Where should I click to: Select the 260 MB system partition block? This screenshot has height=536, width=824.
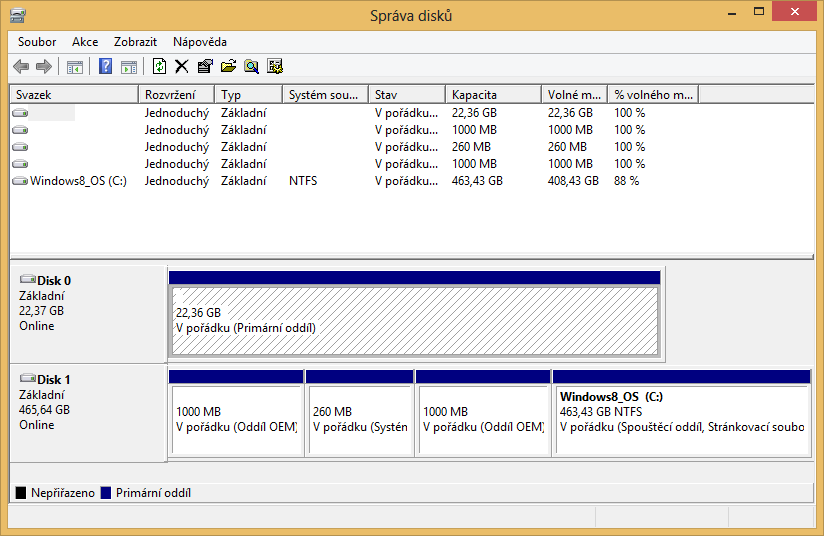(359, 420)
